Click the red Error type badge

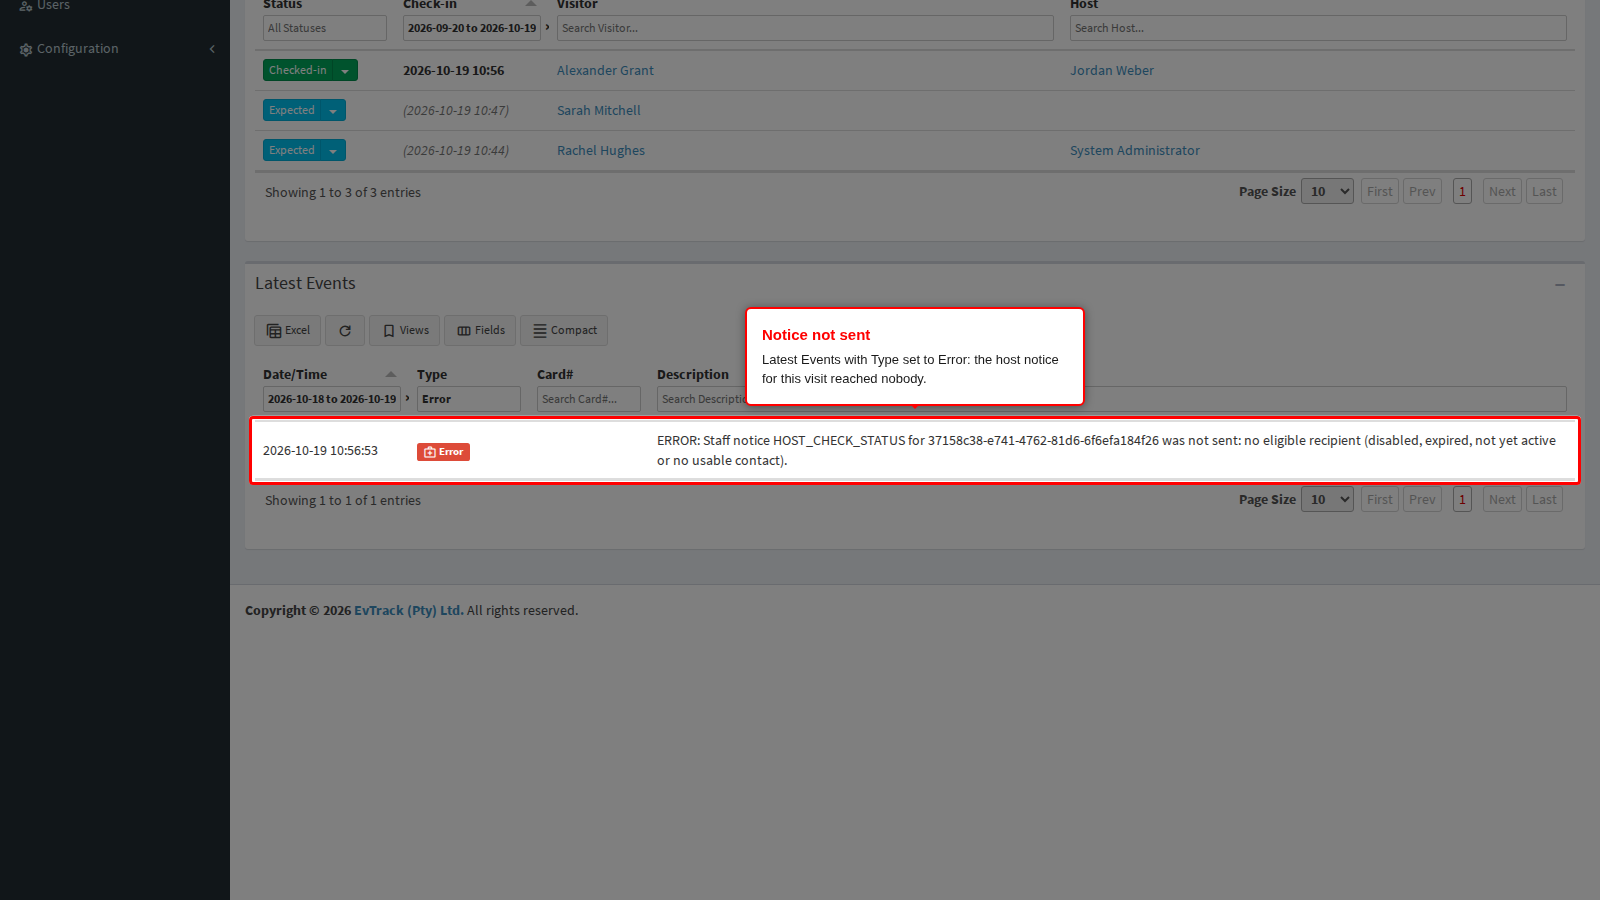443,452
